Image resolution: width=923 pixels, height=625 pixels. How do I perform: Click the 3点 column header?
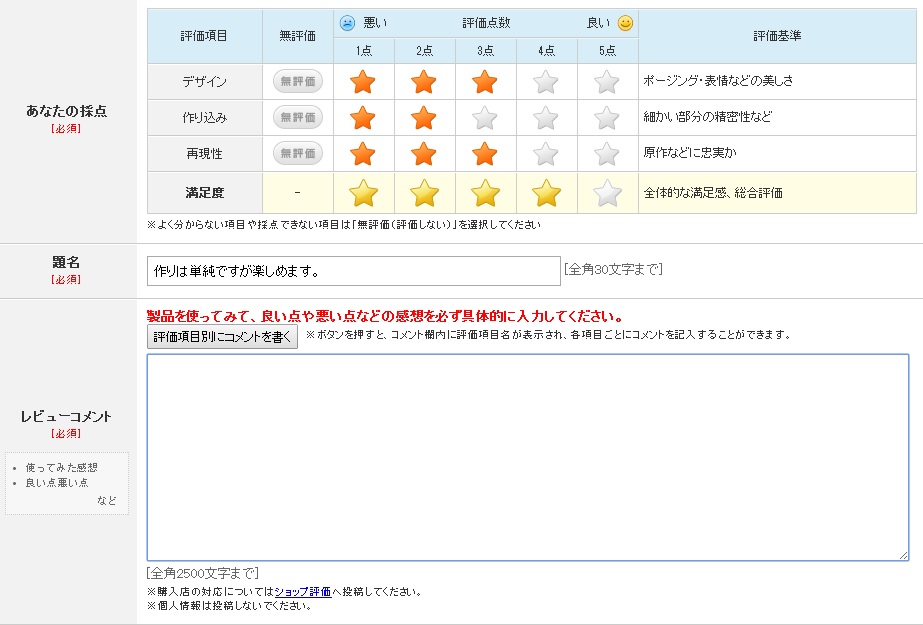click(x=486, y=51)
